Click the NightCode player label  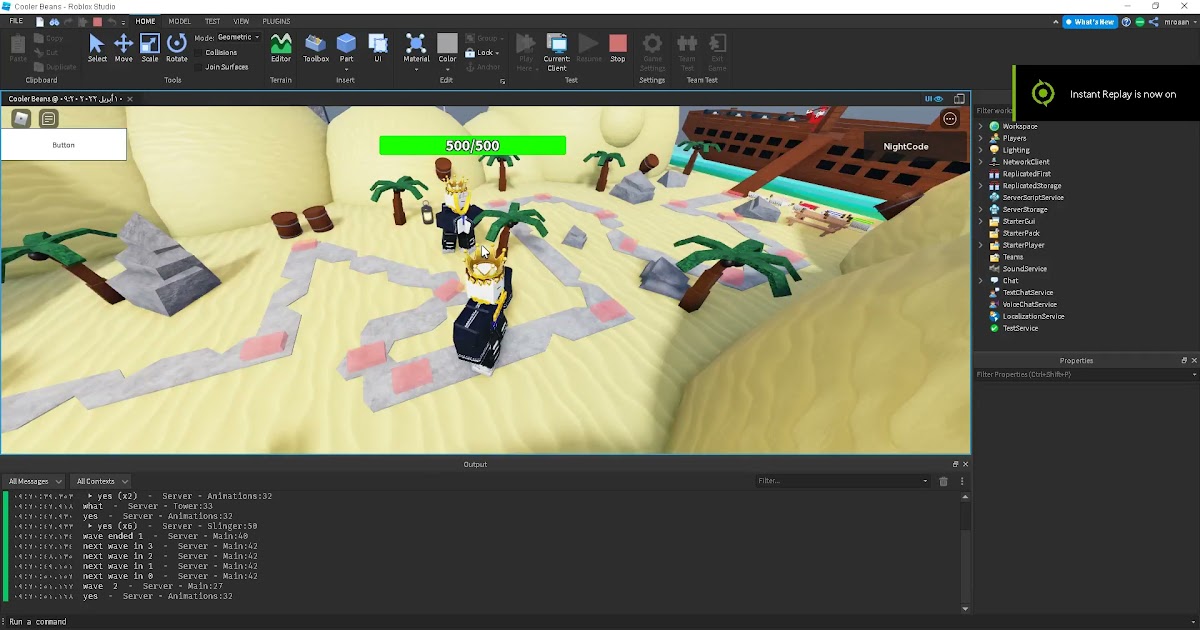tap(906, 146)
